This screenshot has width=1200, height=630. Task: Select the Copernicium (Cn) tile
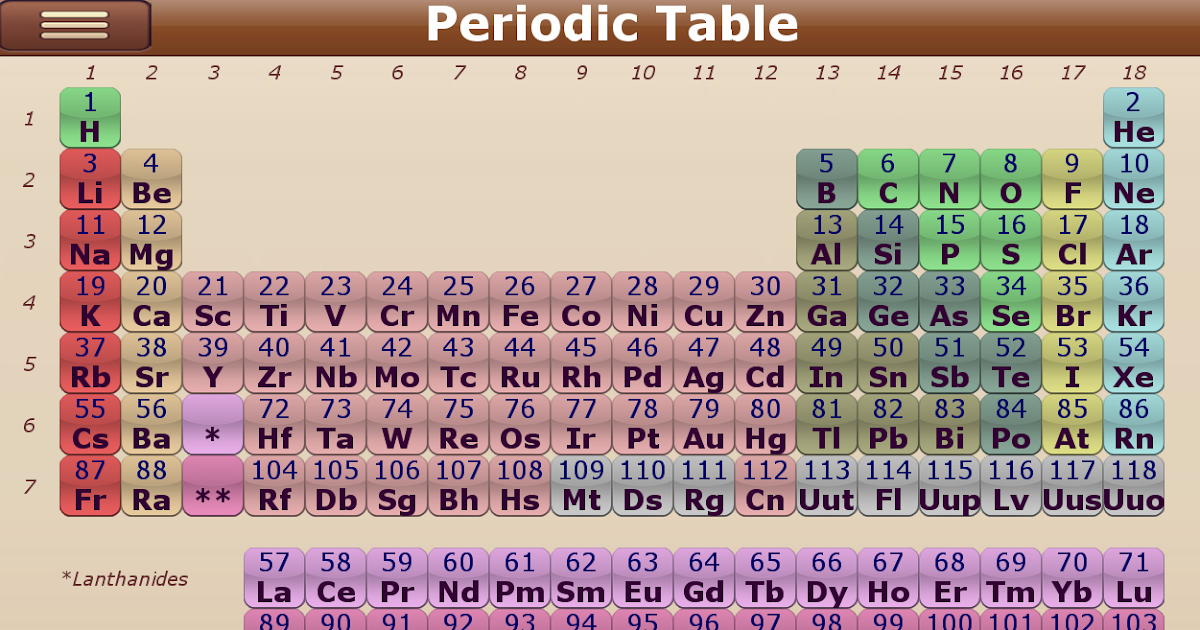[765, 486]
